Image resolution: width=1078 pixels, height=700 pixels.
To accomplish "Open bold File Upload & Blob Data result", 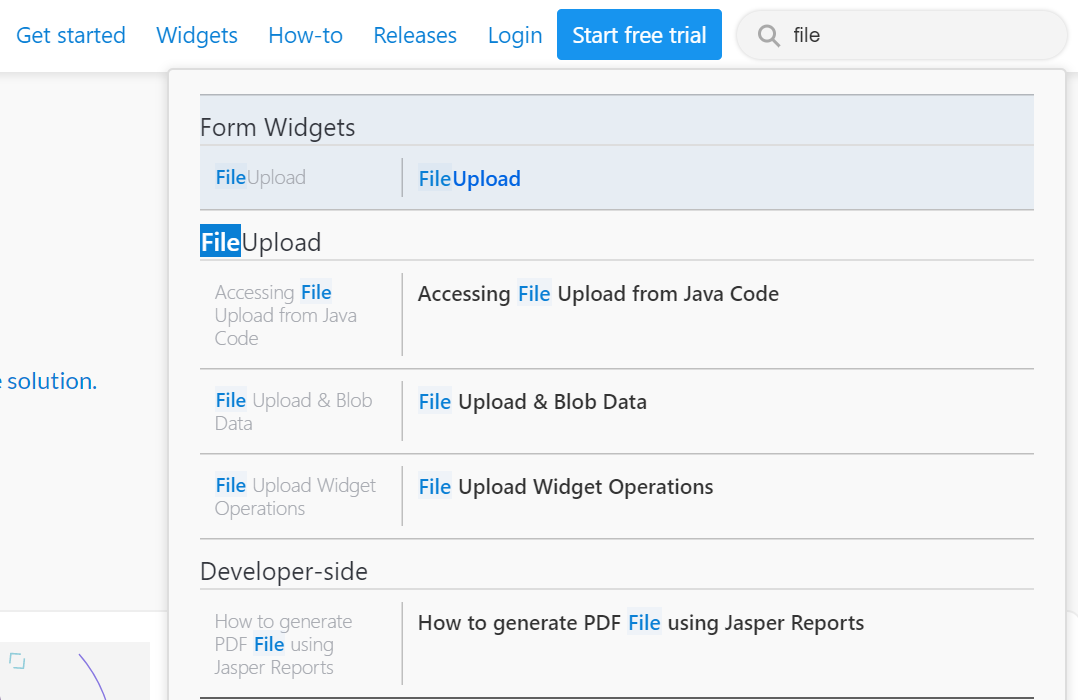I will pyautogui.click(x=532, y=402).
